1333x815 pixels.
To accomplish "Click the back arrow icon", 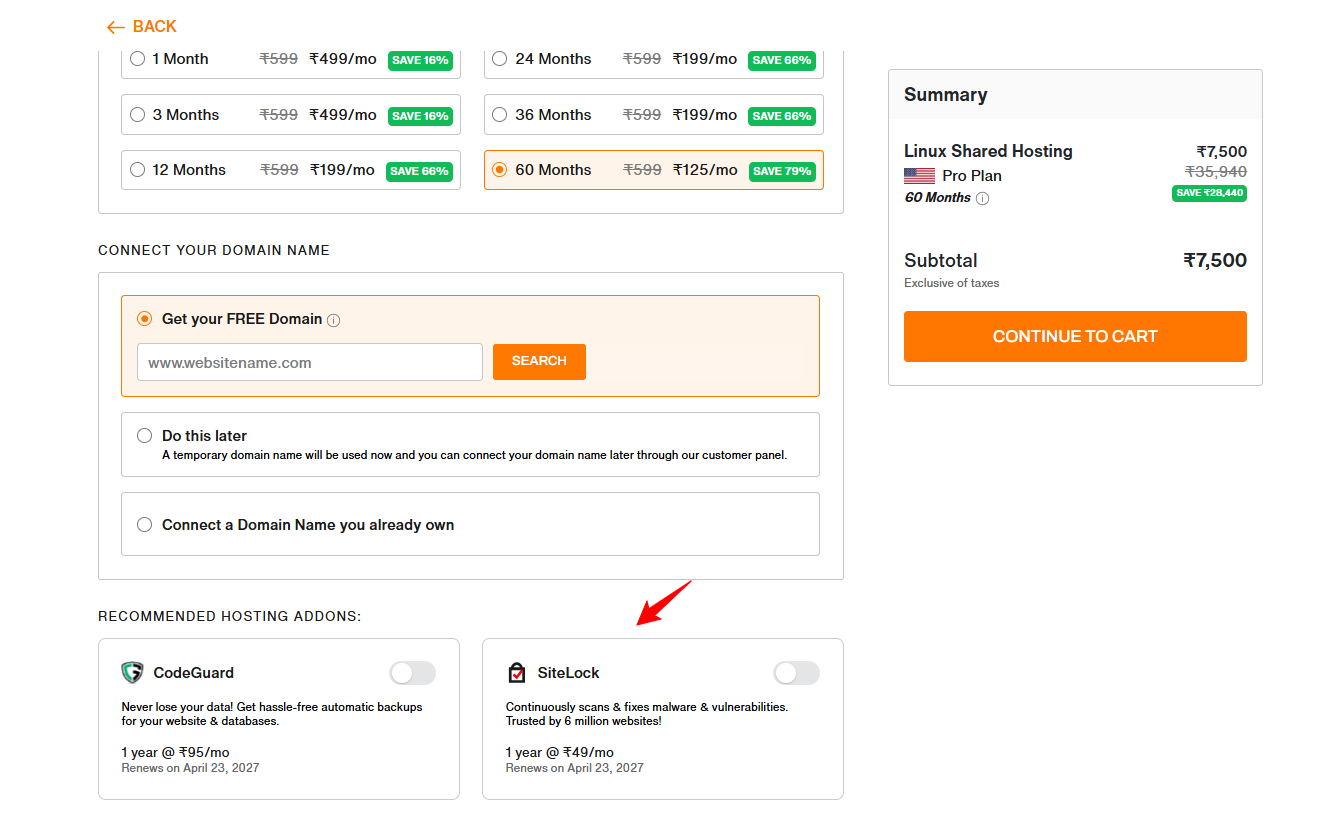I will [x=116, y=27].
